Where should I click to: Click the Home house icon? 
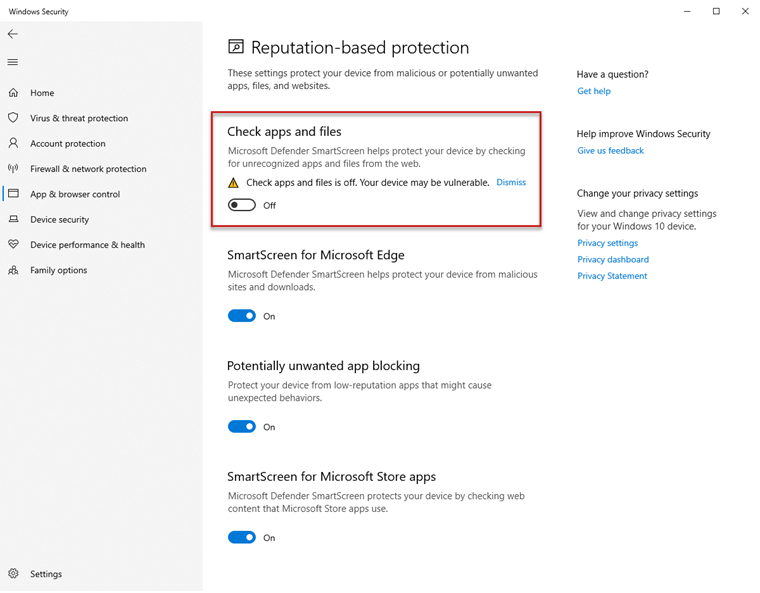coord(13,93)
